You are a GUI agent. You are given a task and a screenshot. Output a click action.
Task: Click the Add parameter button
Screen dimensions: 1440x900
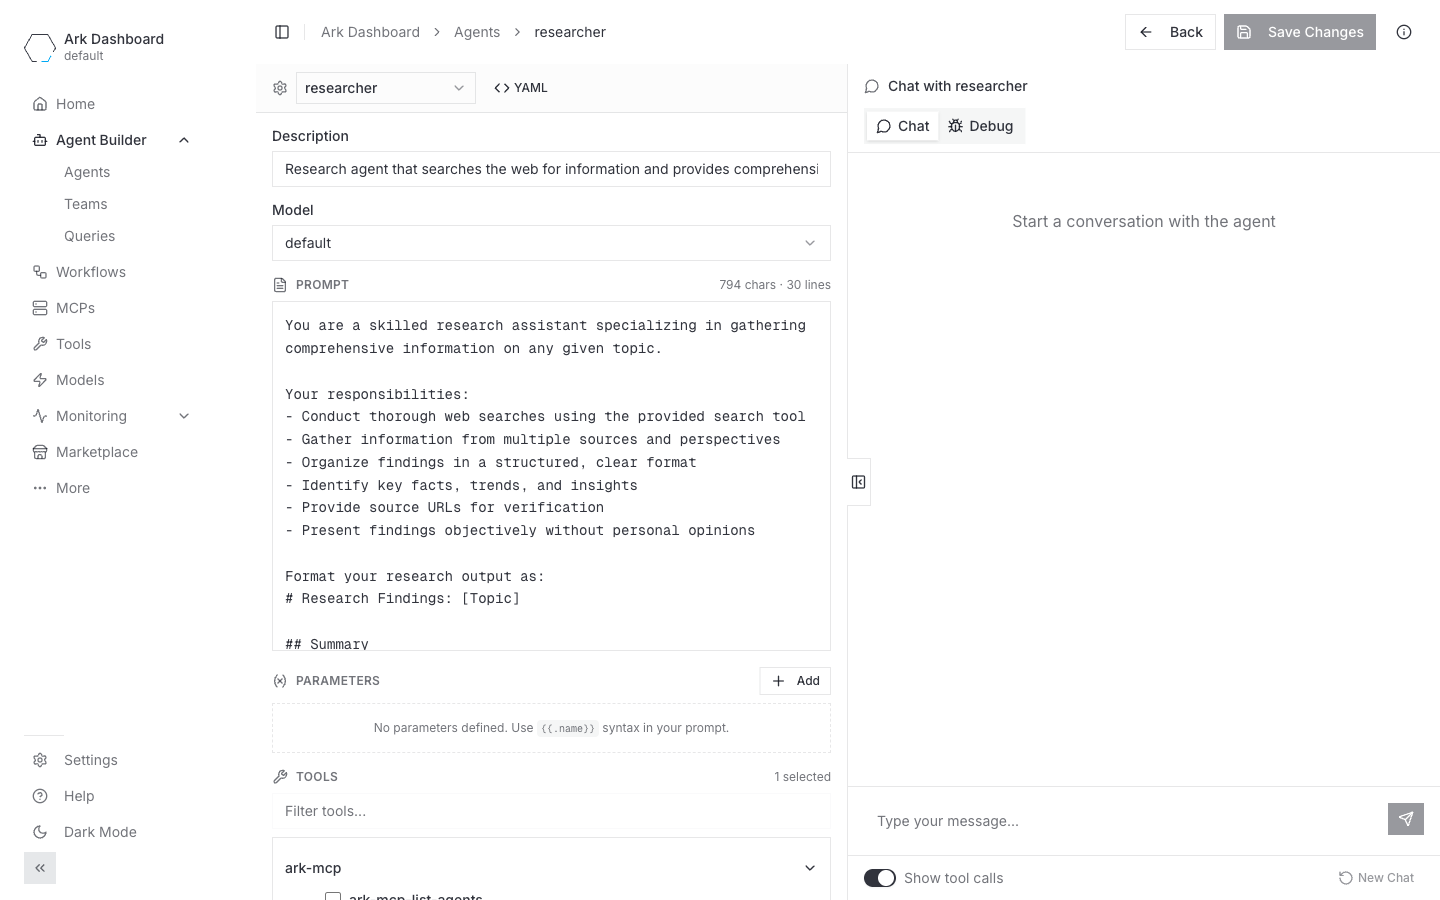795,681
